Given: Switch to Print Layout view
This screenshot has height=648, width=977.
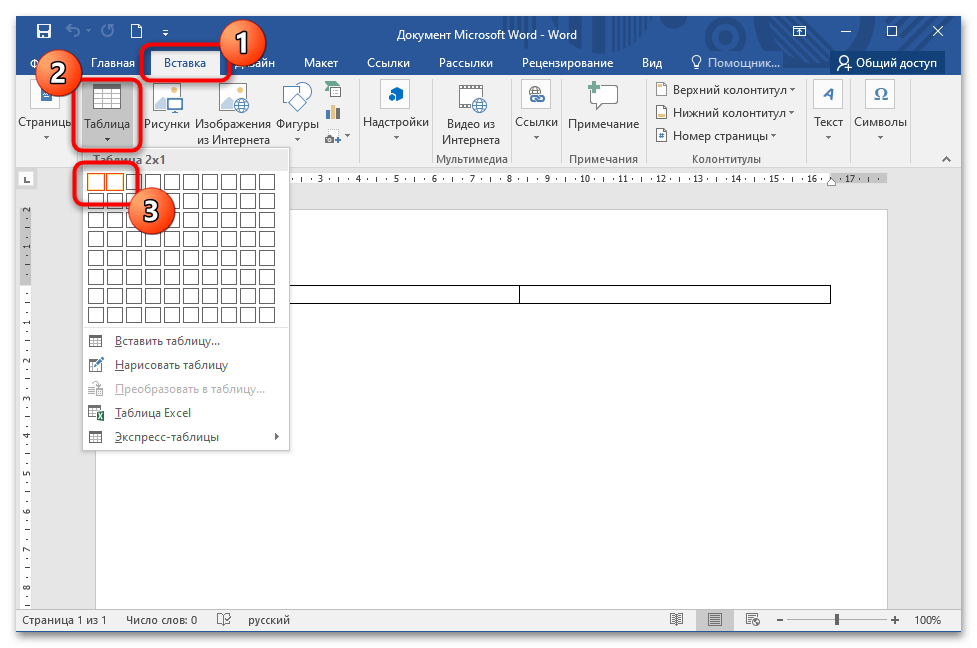Looking at the screenshot, I should tap(715, 620).
